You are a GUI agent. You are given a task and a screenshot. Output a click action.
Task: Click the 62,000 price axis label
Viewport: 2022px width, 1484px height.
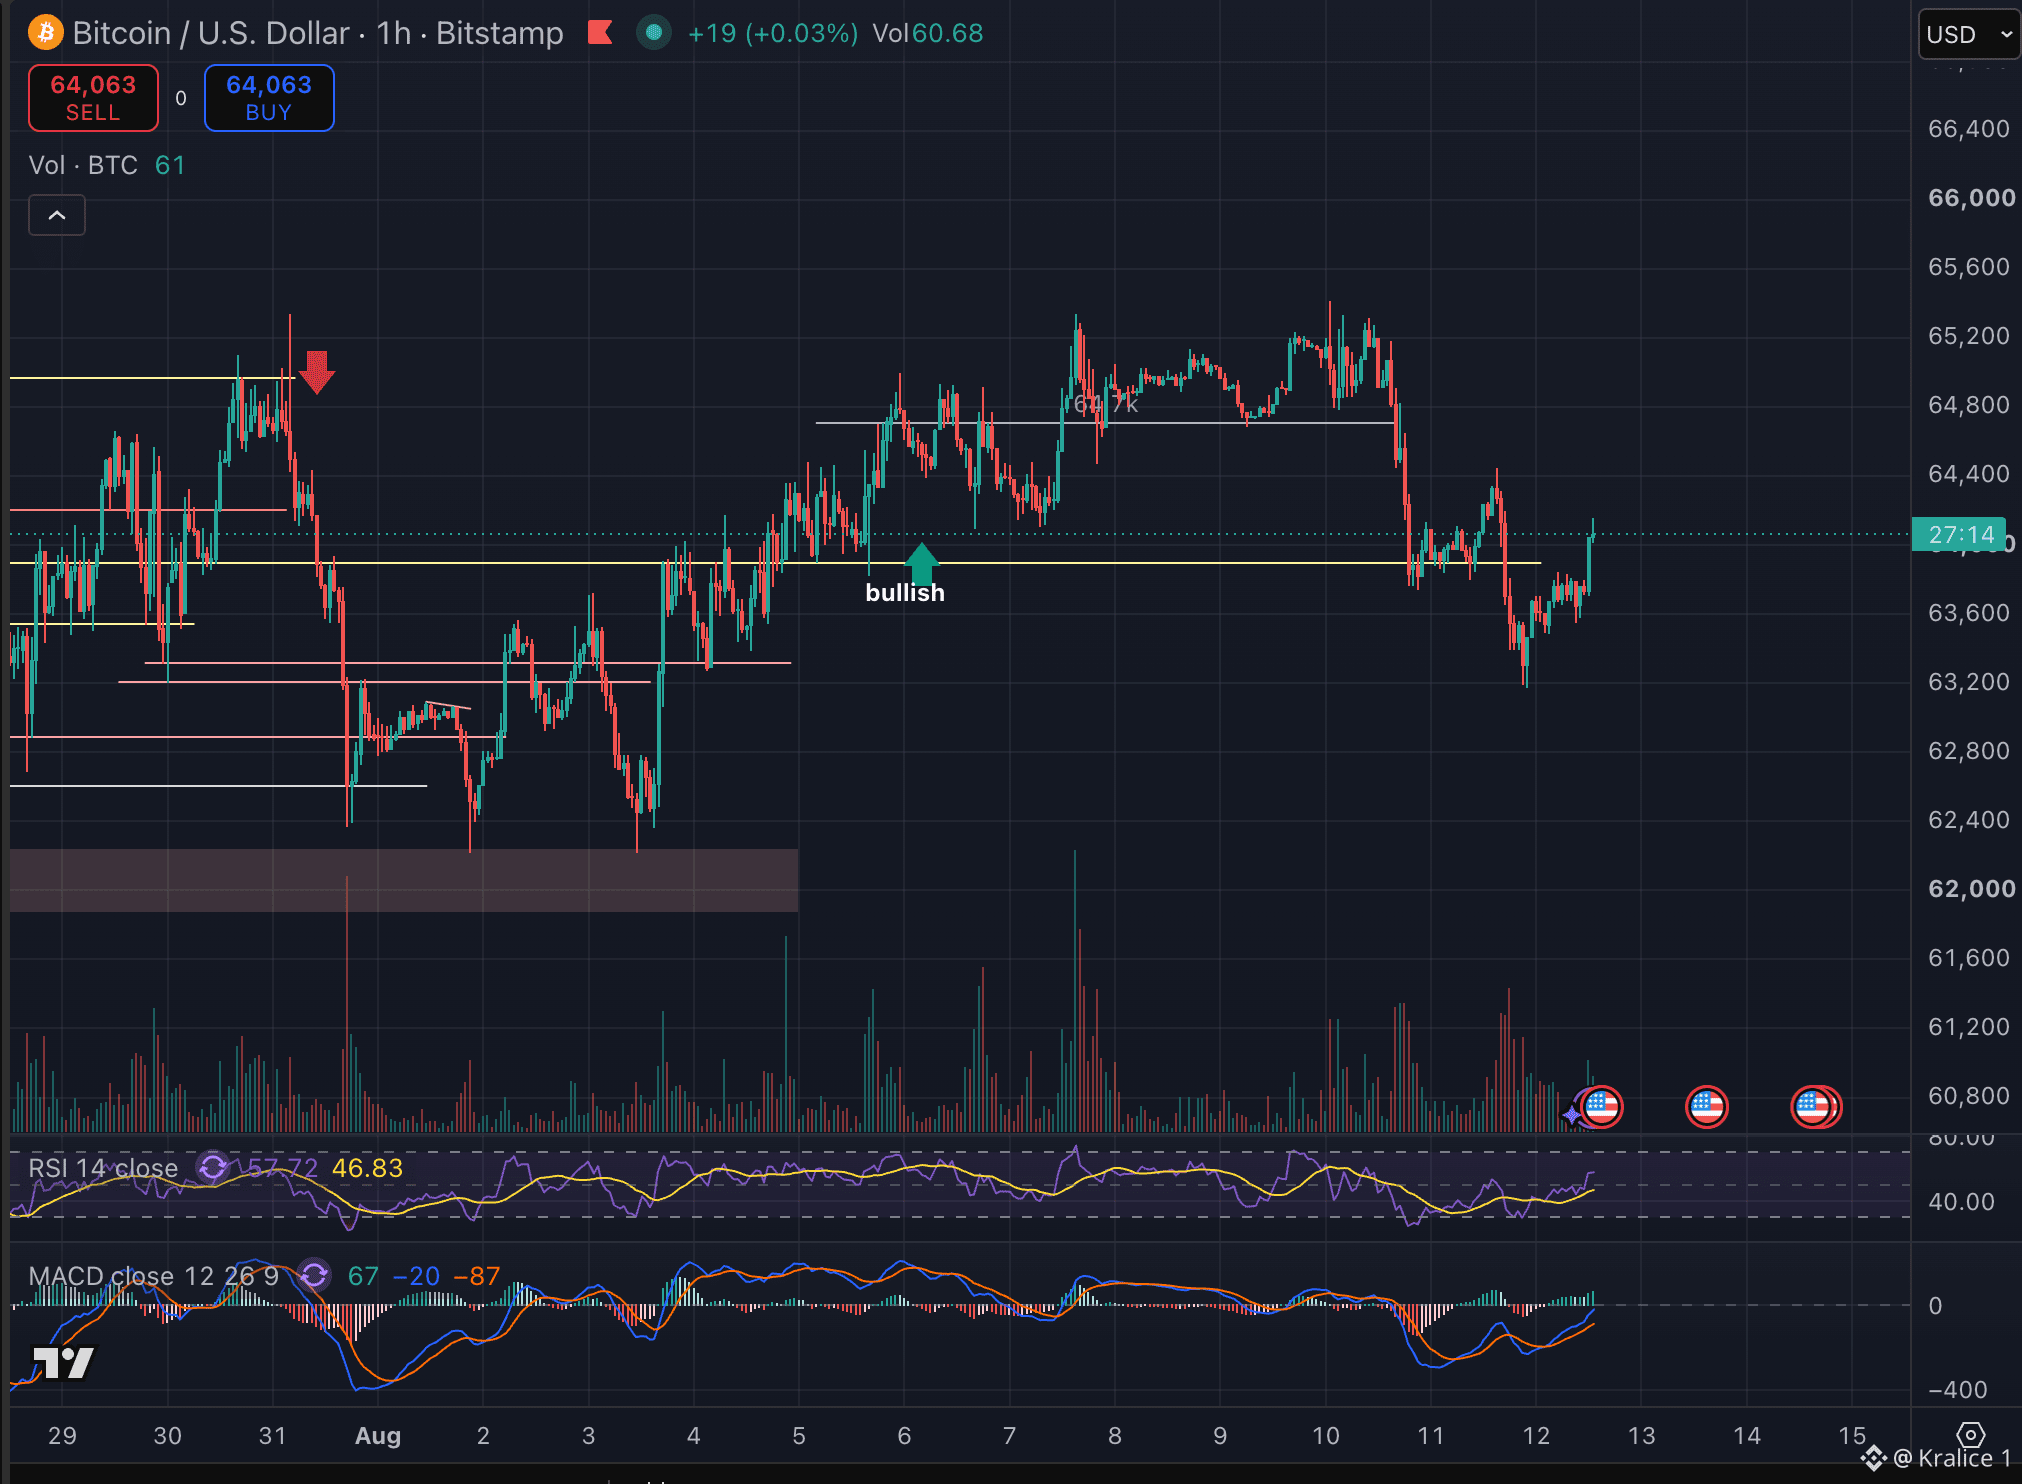coord(1971,889)
